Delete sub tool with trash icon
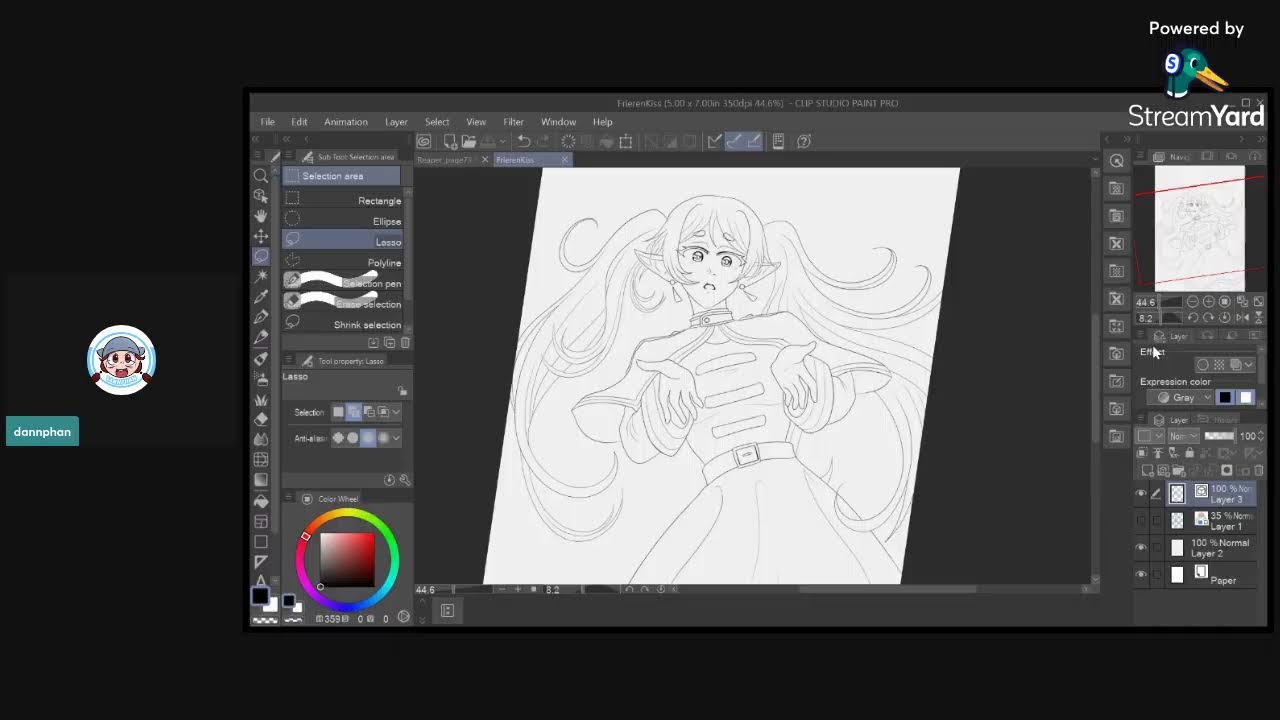This screenshot has height=720, width=1280. [405, 343]
